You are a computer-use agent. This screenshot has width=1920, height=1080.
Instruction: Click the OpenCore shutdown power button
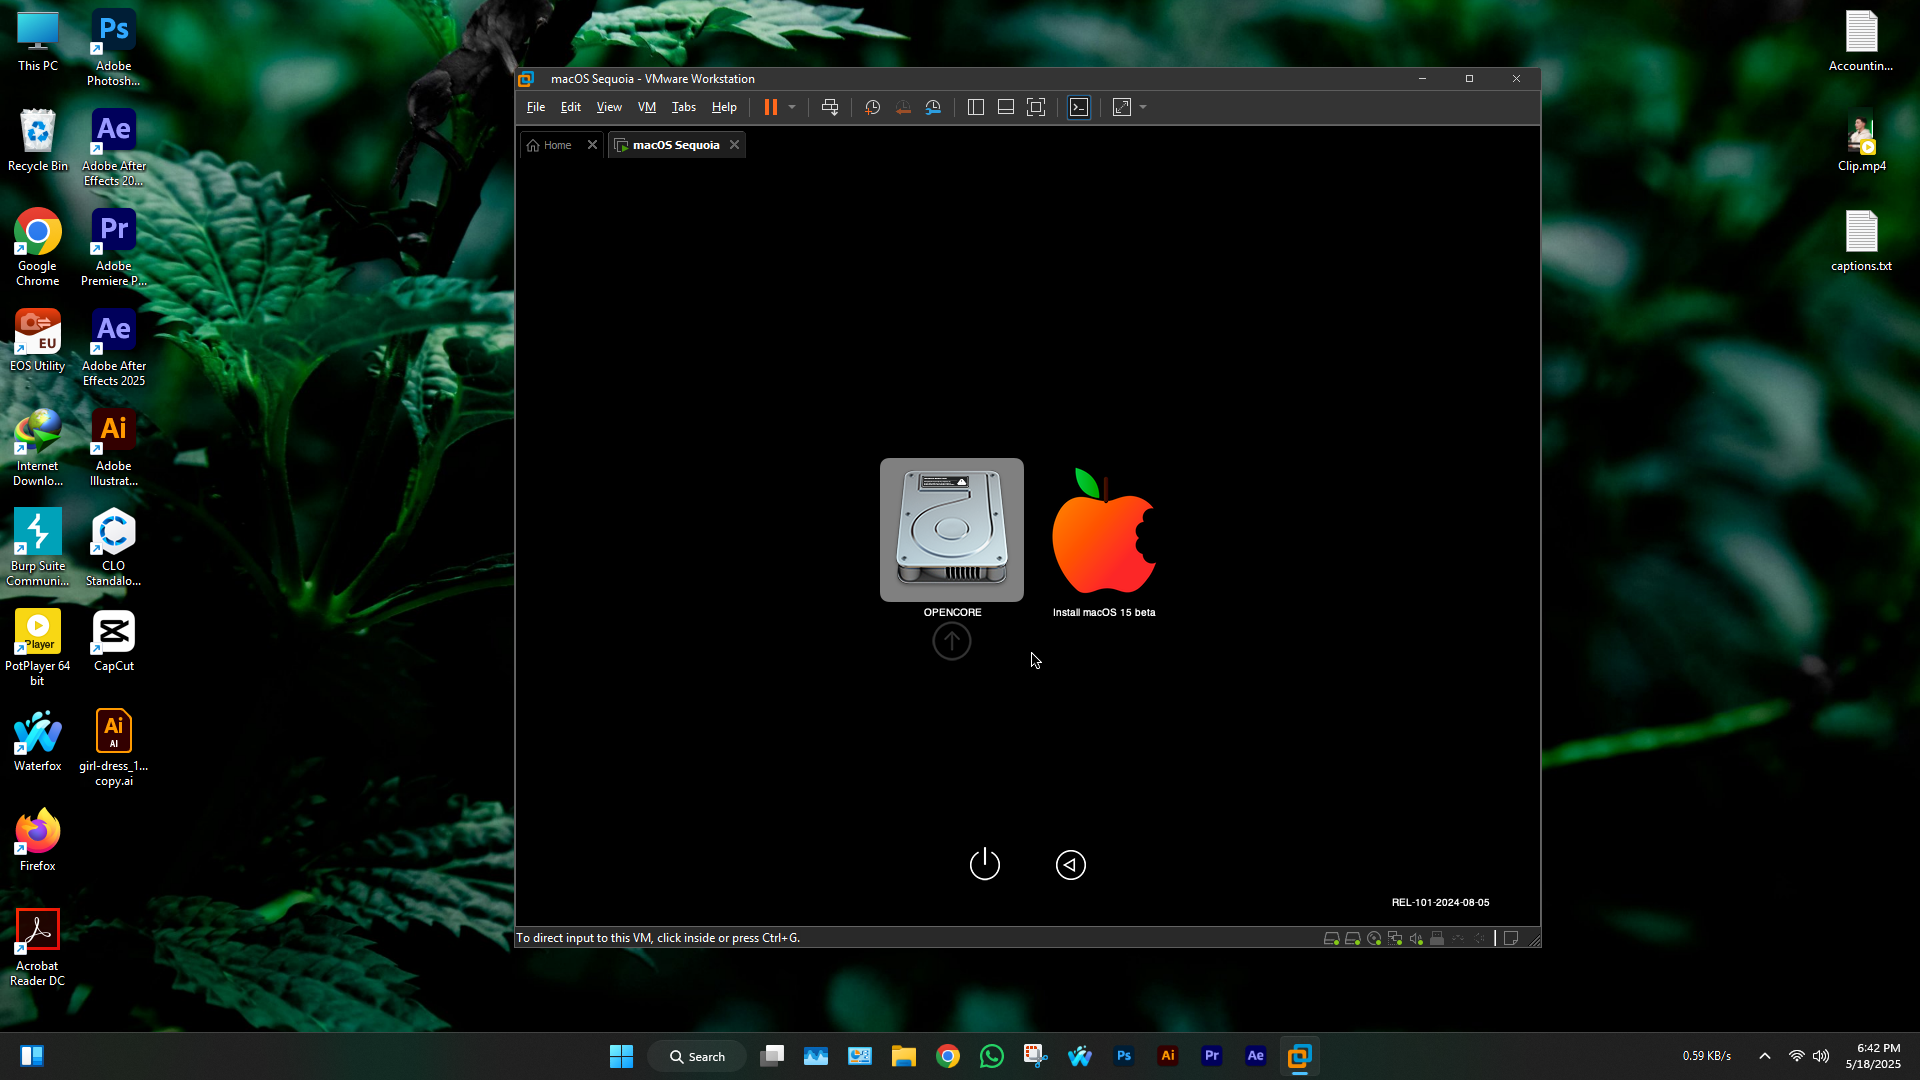(x=984, y=864)
